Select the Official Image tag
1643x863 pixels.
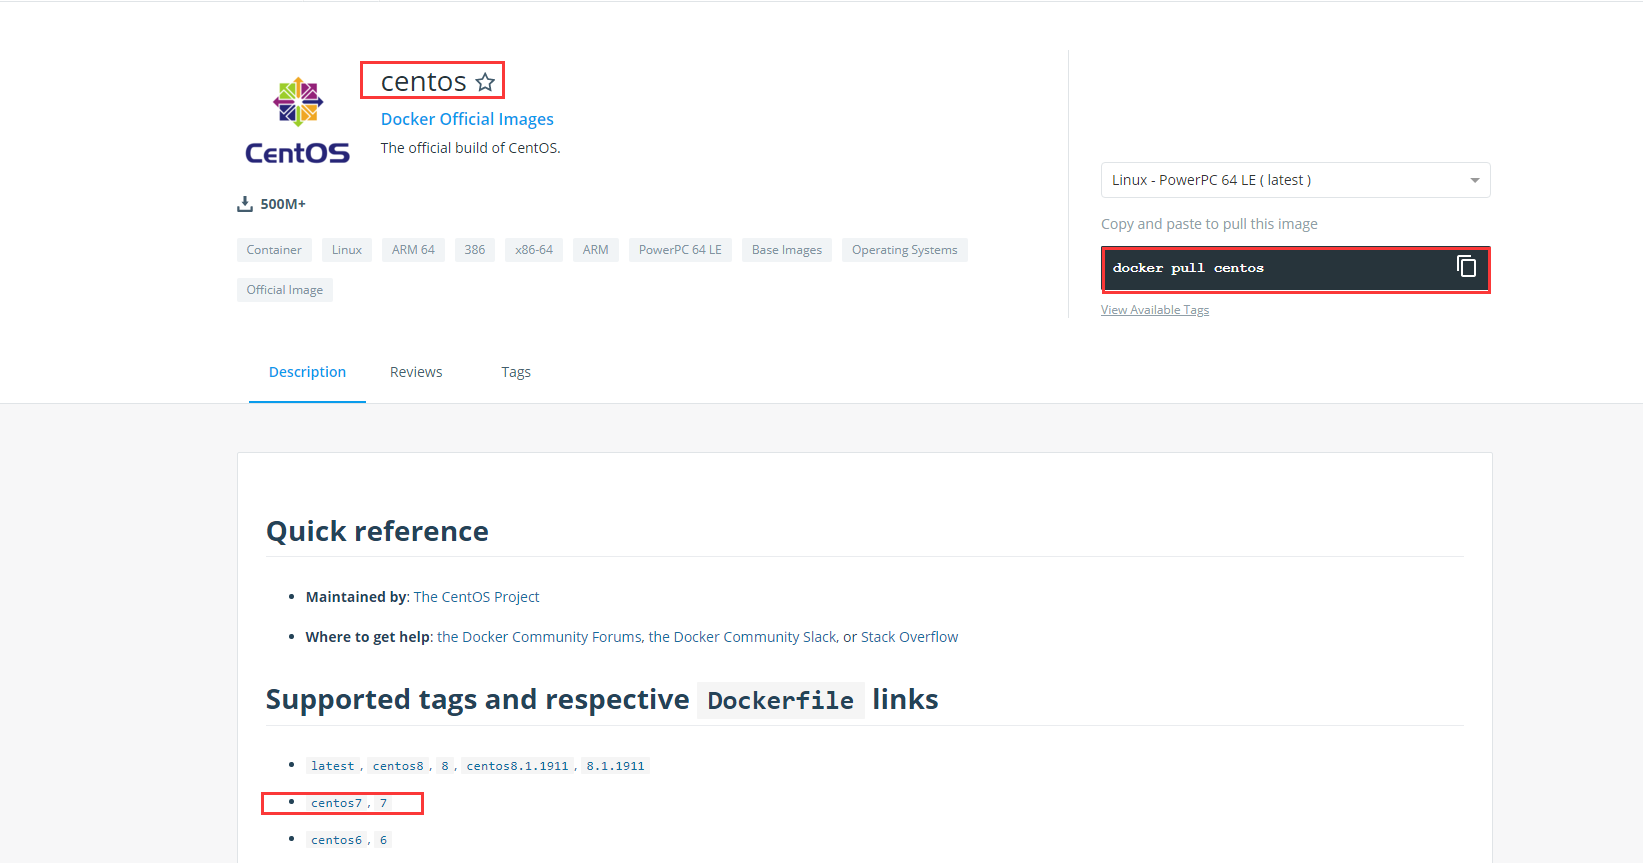click(x=285, y=290)
